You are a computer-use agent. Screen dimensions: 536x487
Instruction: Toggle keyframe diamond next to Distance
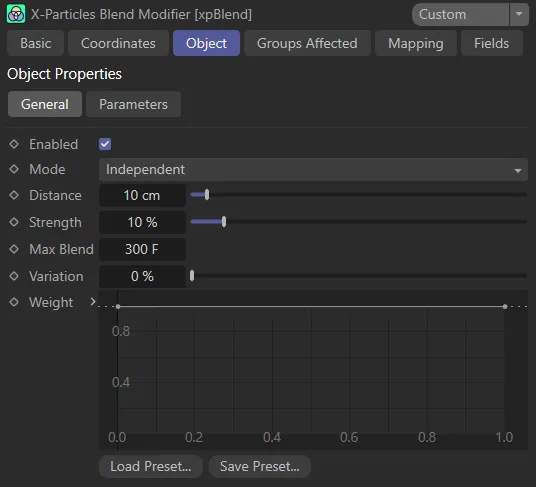(14, 195)
